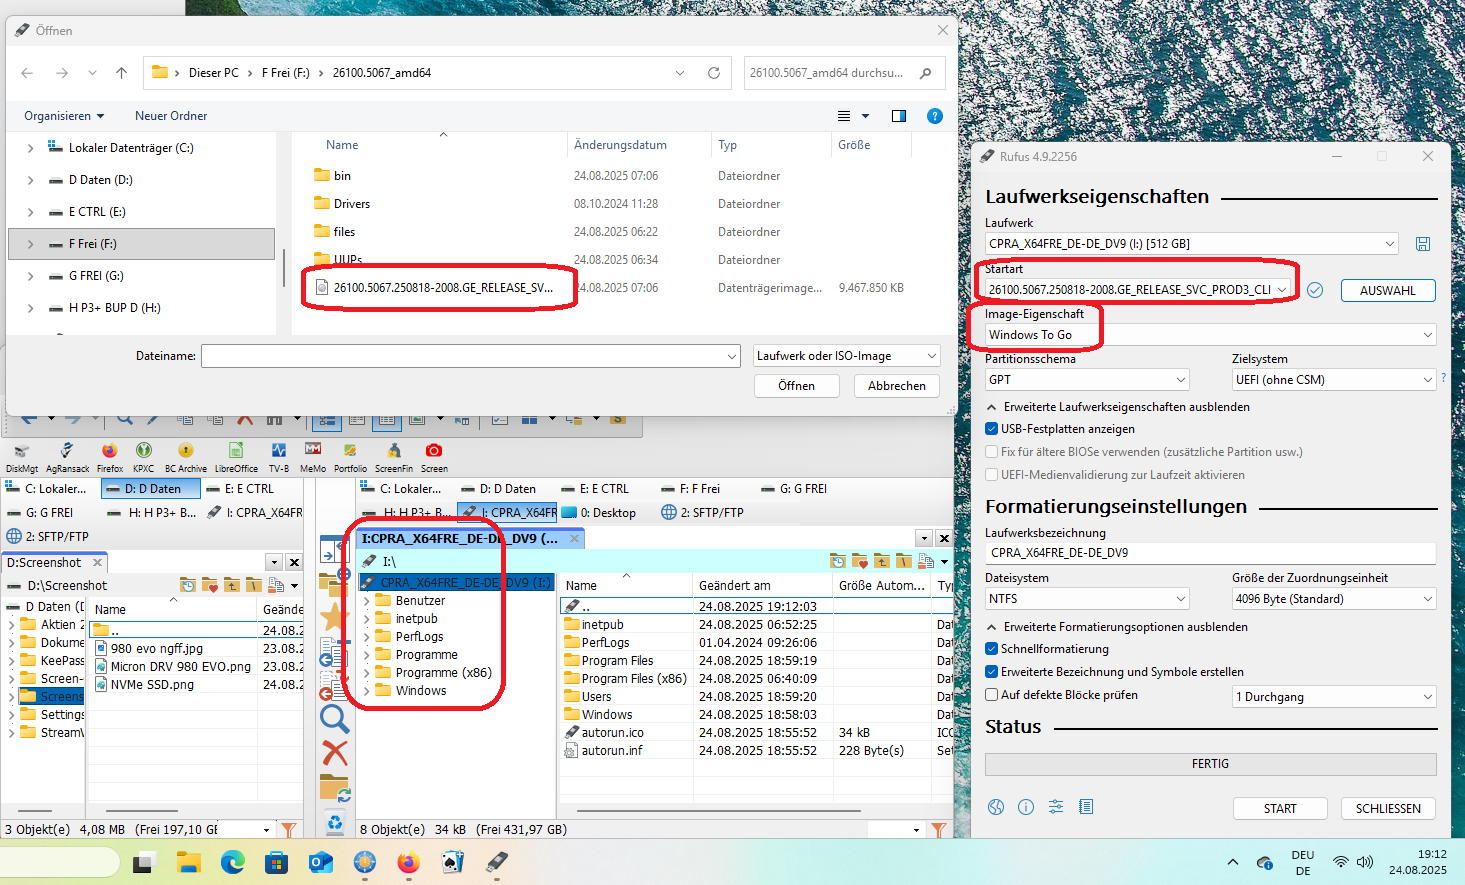Show the Rufus log icon
The height and width of the screenshot is (885, 1465).
click(x=1086, y=807)
